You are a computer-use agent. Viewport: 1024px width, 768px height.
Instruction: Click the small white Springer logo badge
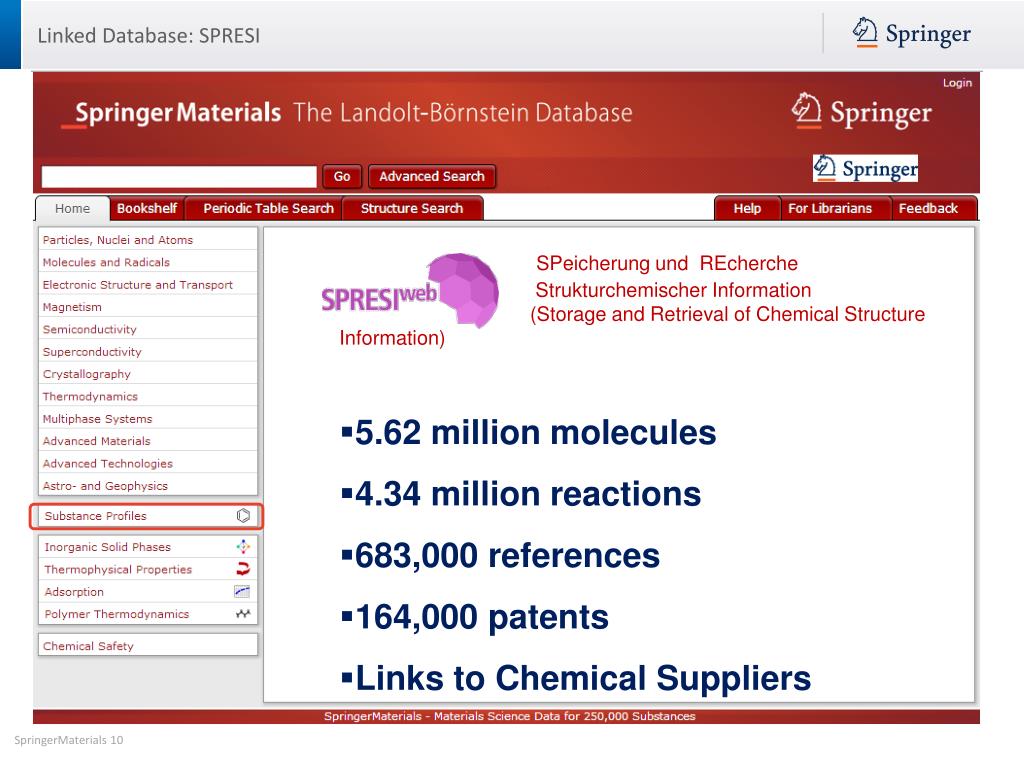coord(865,168)
